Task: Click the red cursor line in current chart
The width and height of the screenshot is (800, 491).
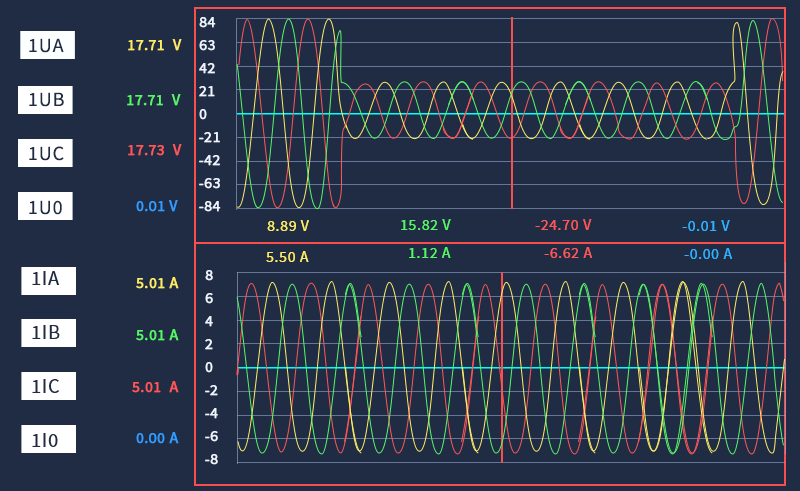Action: click(502, 367)
